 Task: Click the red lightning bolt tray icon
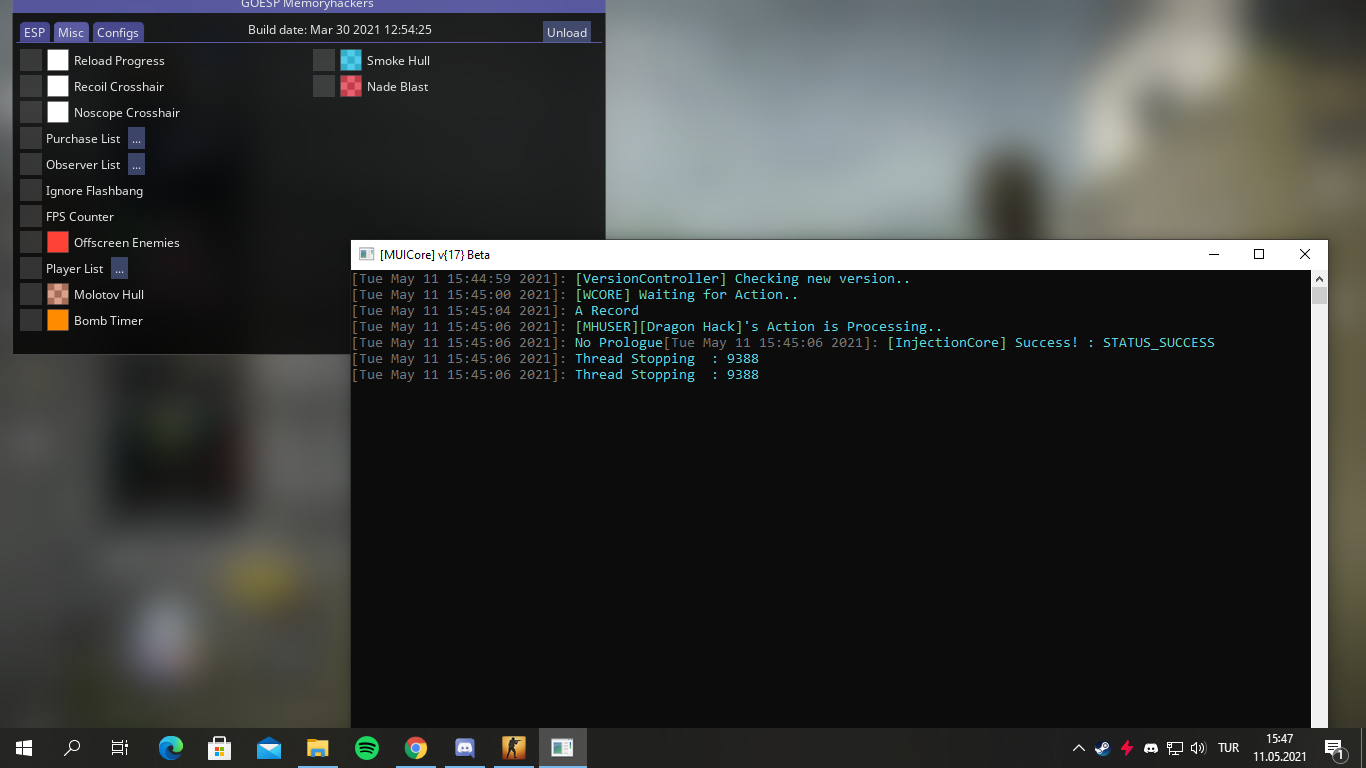click(x=1127, y=748)
